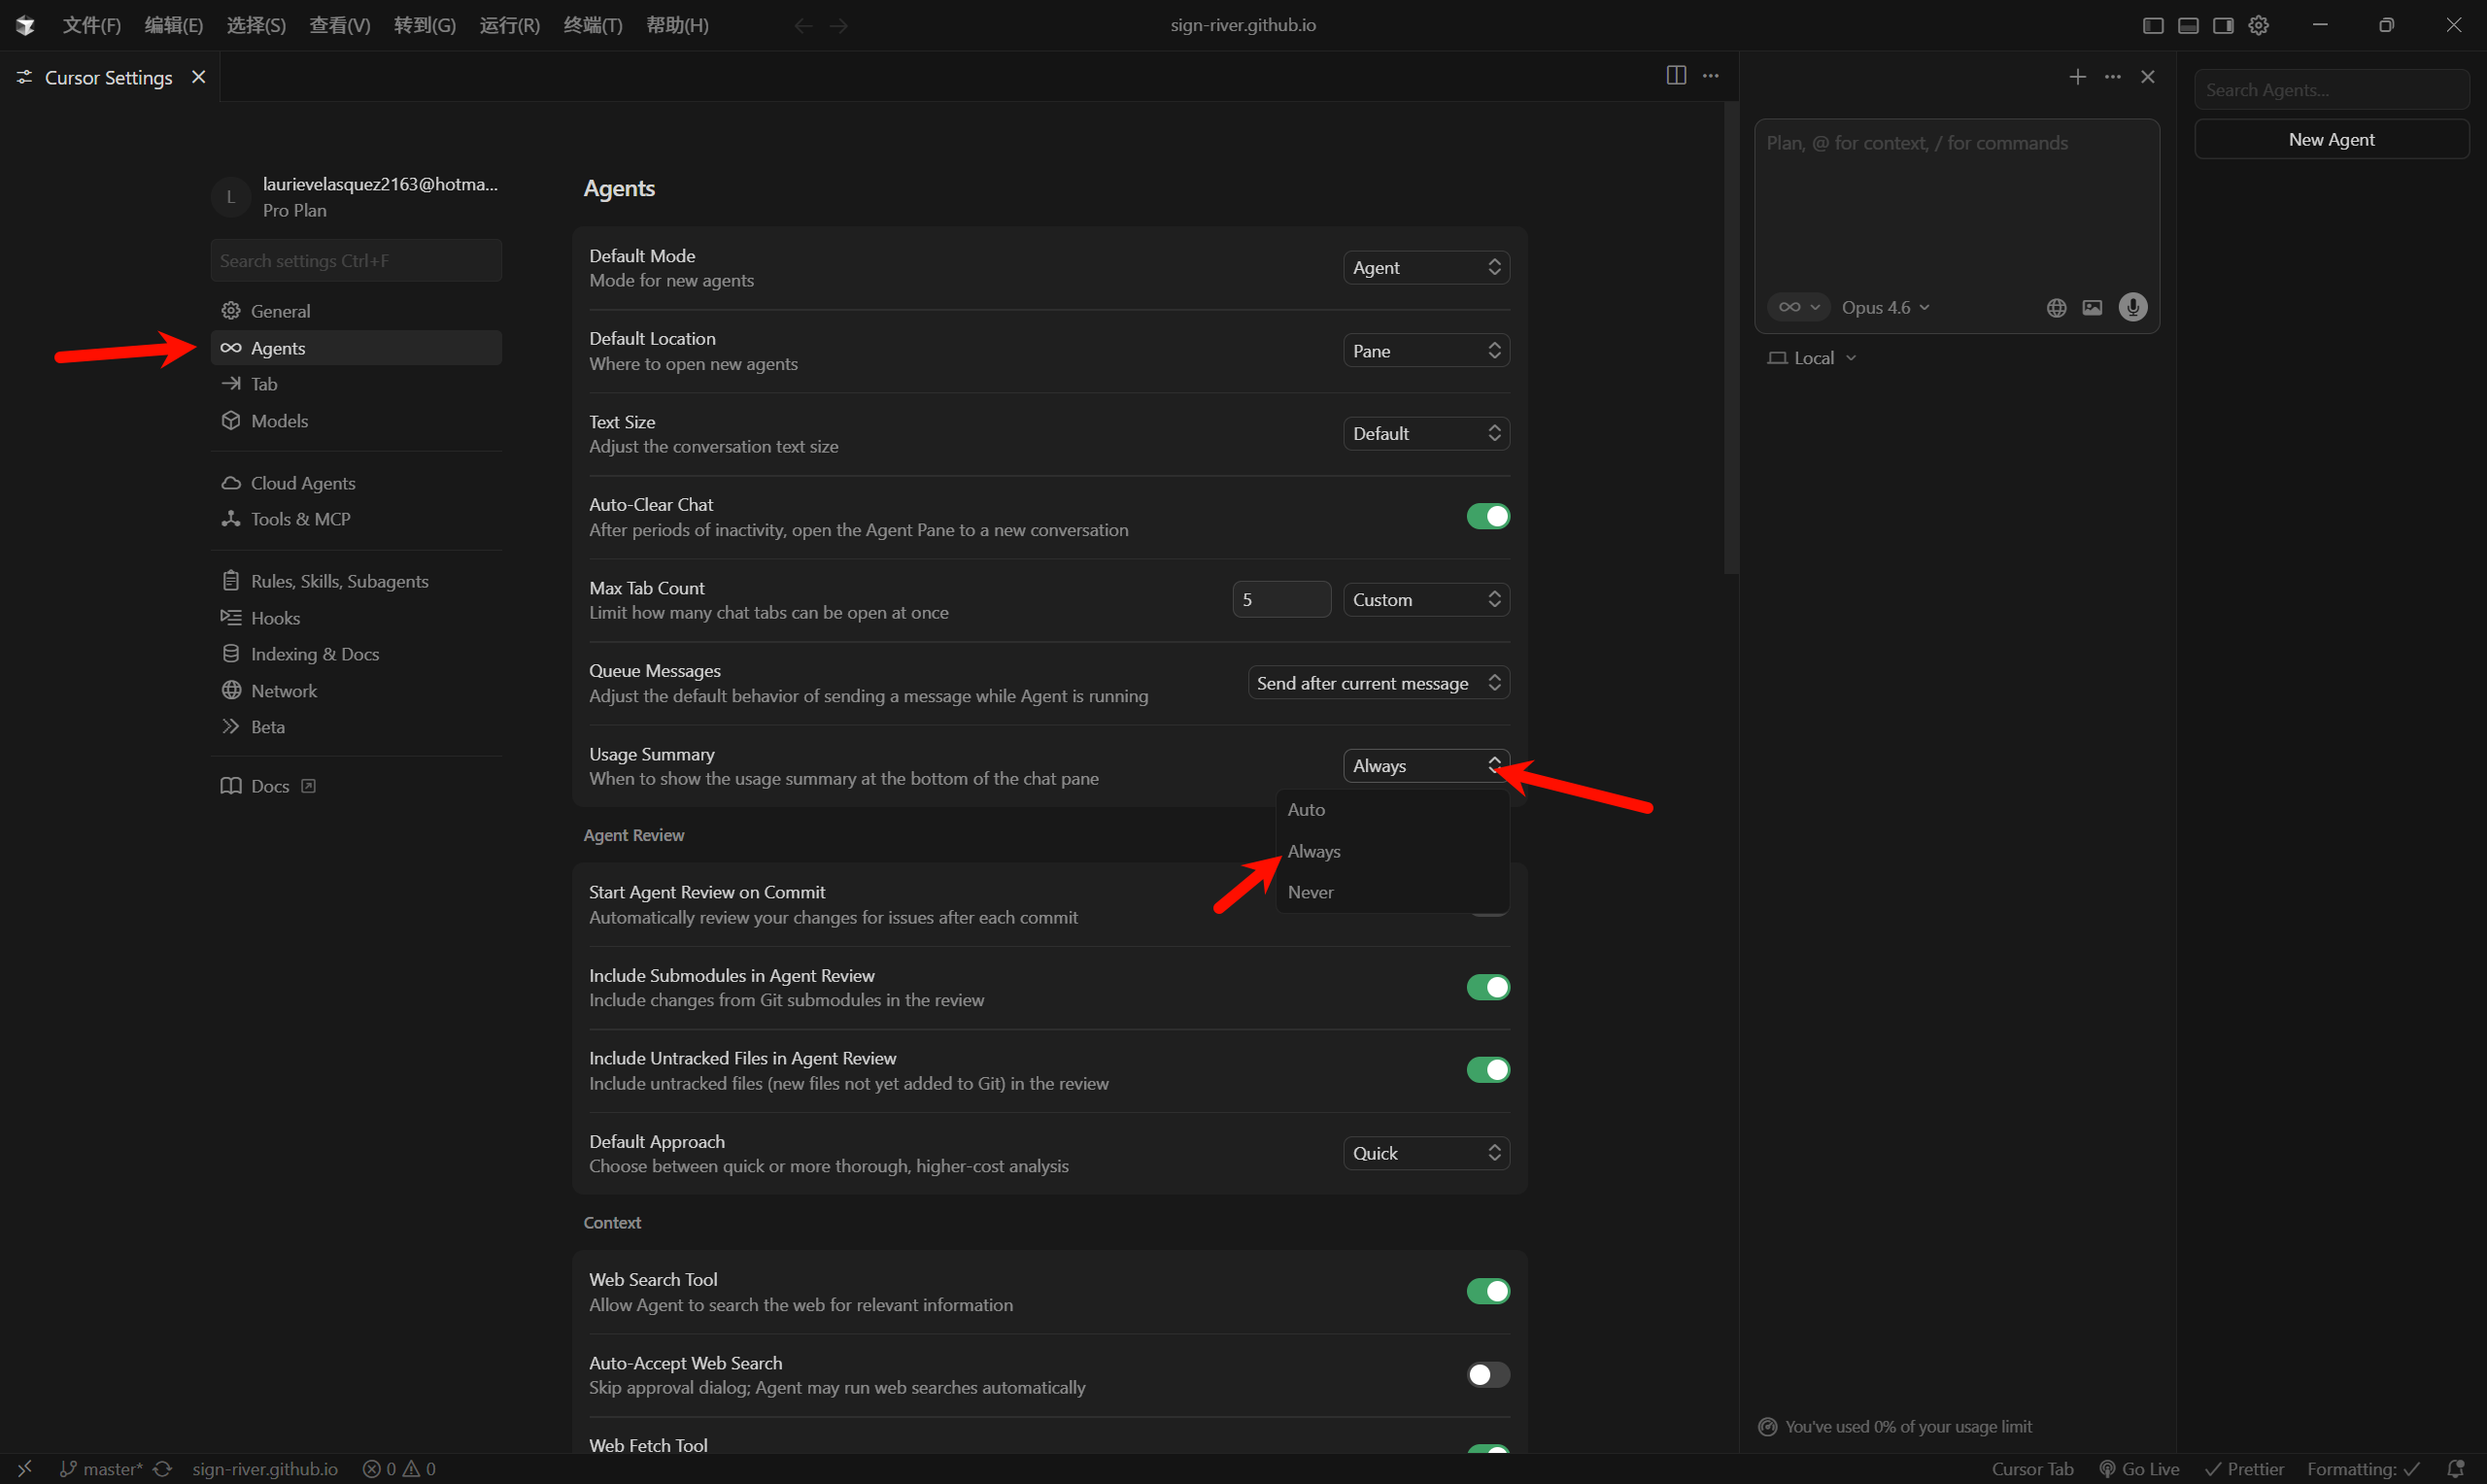Go forward with the right navigation arrow
2487x1484 pixels.
tap(839, 25)
